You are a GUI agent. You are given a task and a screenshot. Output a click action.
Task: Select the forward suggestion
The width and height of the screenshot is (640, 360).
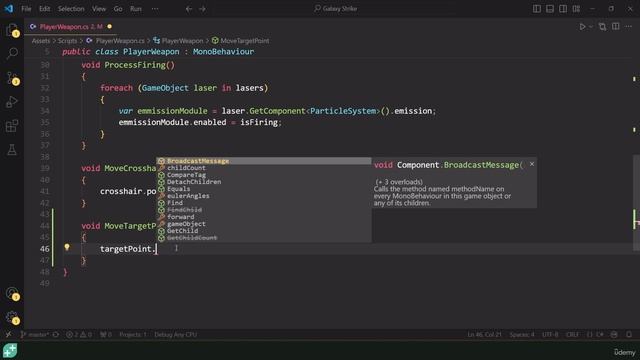click(x=264, y=217)
